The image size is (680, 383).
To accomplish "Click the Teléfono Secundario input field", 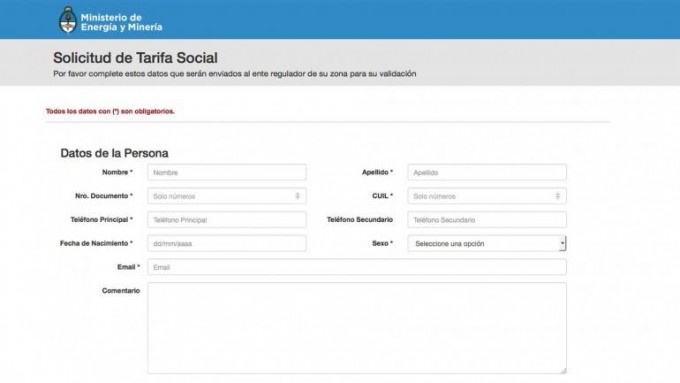I will coord(487,220).
